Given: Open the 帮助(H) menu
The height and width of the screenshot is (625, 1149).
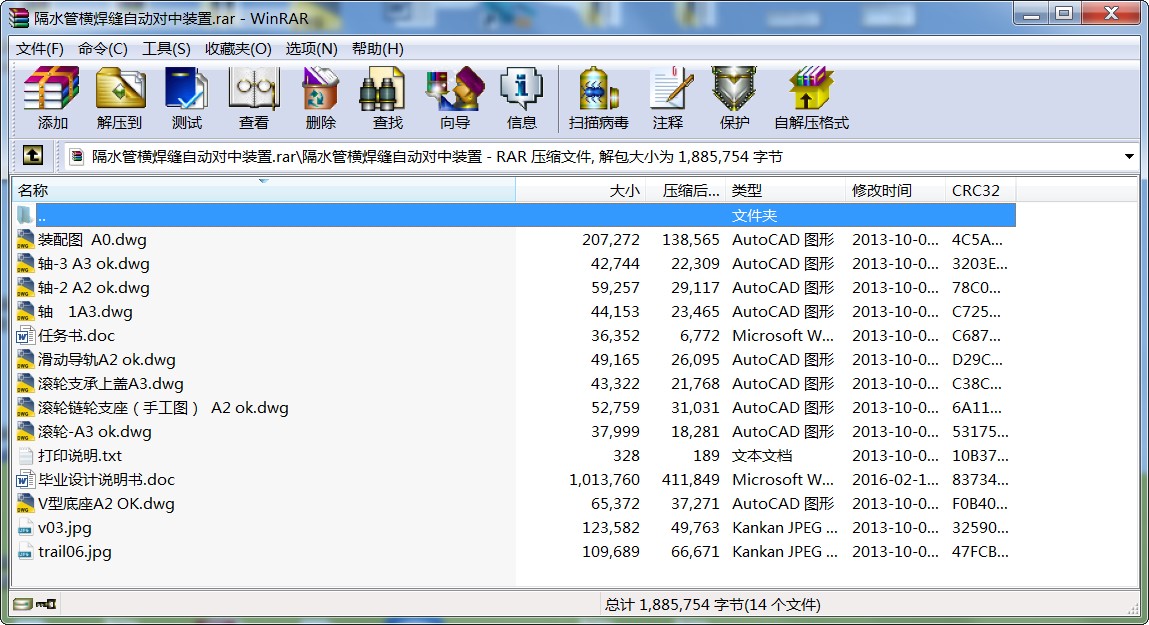Looking at the screenshot, I should pos(377,48).
